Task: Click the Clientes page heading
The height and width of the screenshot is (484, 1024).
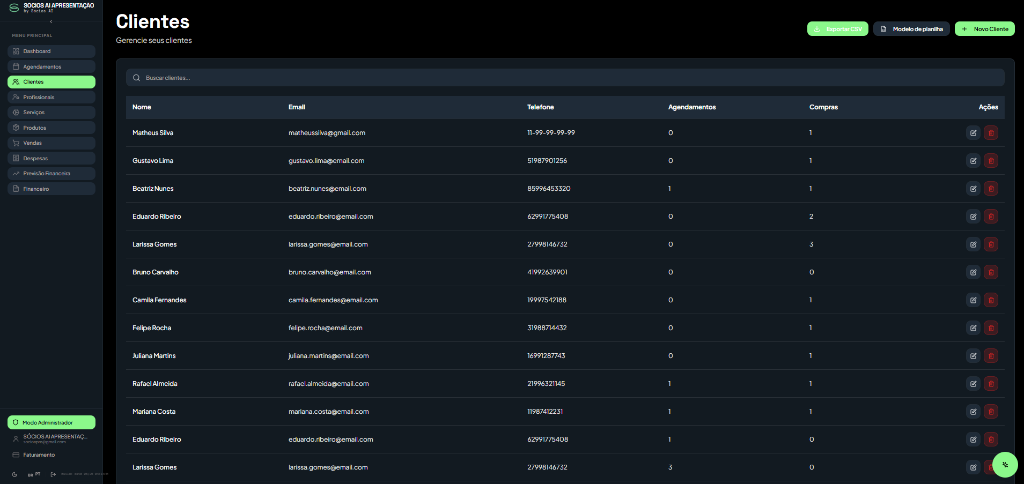Action: coord(153,21)
